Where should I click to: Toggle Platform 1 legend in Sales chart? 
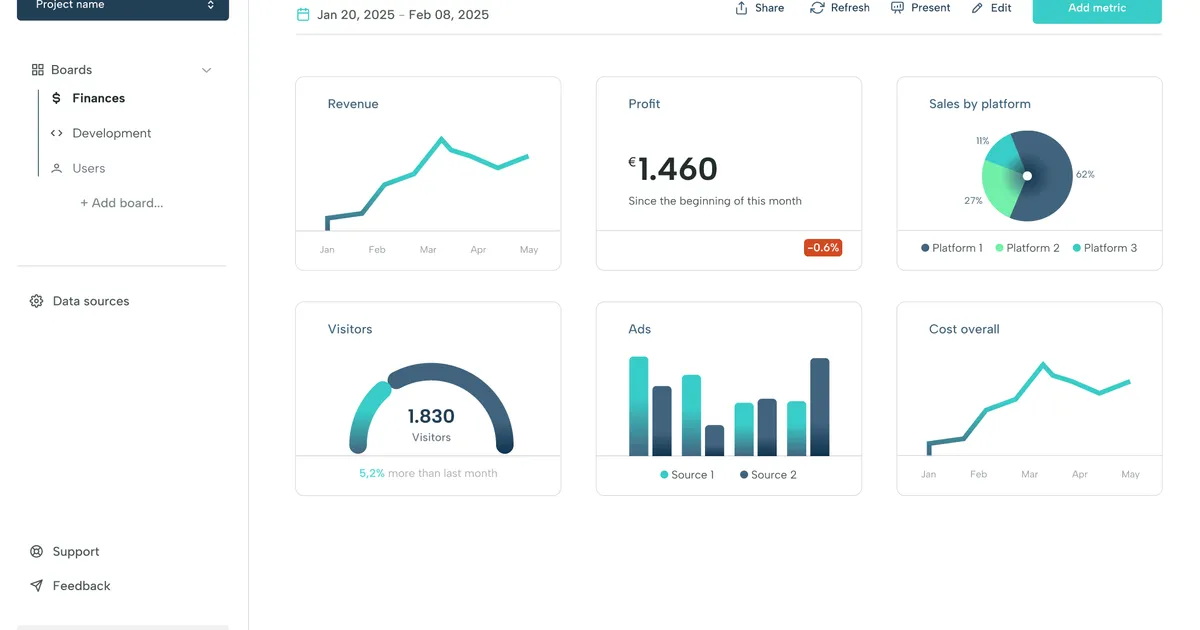point(952,248)
